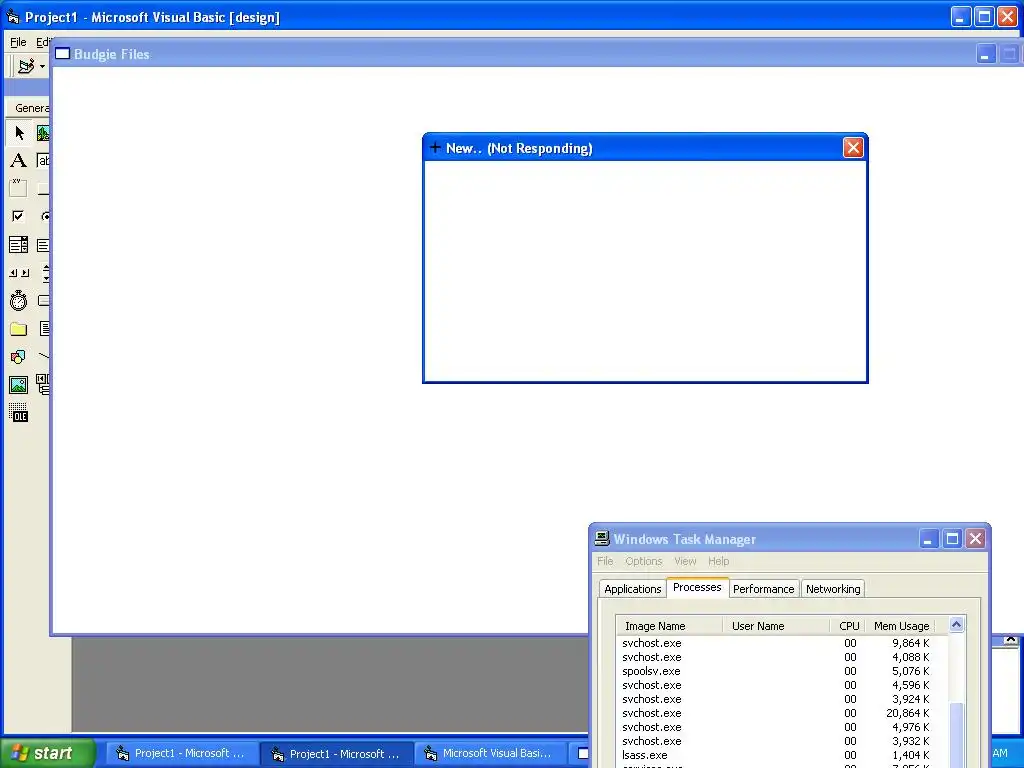Open Task Manager's File menu
This screenshot has width=1024, height=768.
(605, 561)
